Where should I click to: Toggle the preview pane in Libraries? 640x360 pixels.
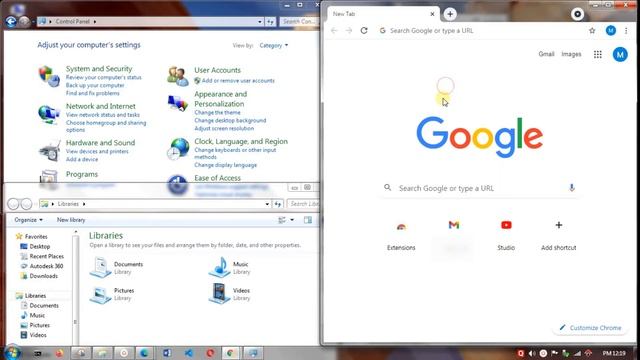tap(308, 220)
